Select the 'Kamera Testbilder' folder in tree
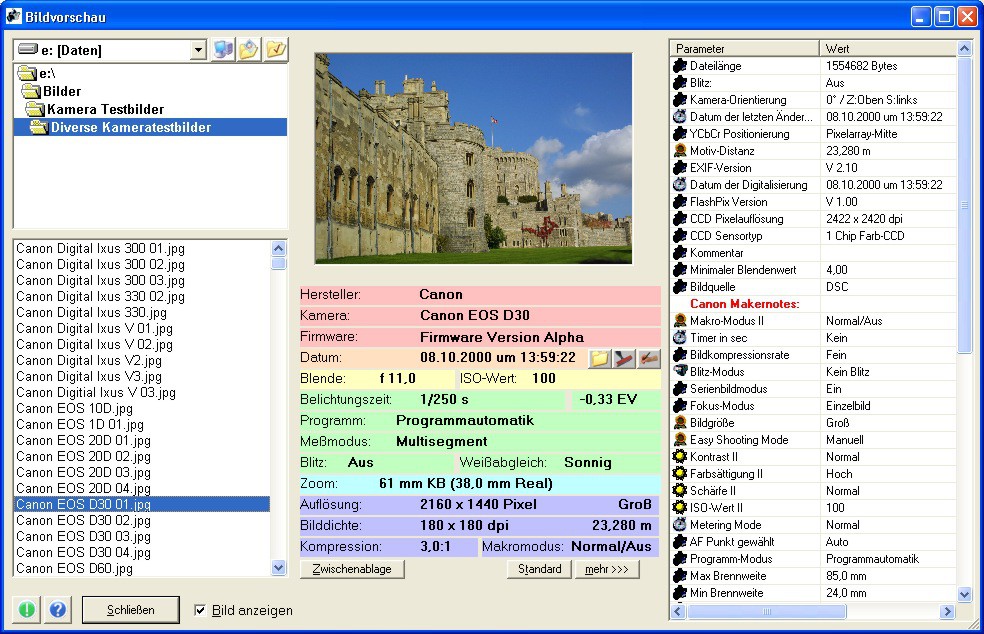Image resolution: width=984 pixels, height=634 pixels. click(x=105, y=109)
